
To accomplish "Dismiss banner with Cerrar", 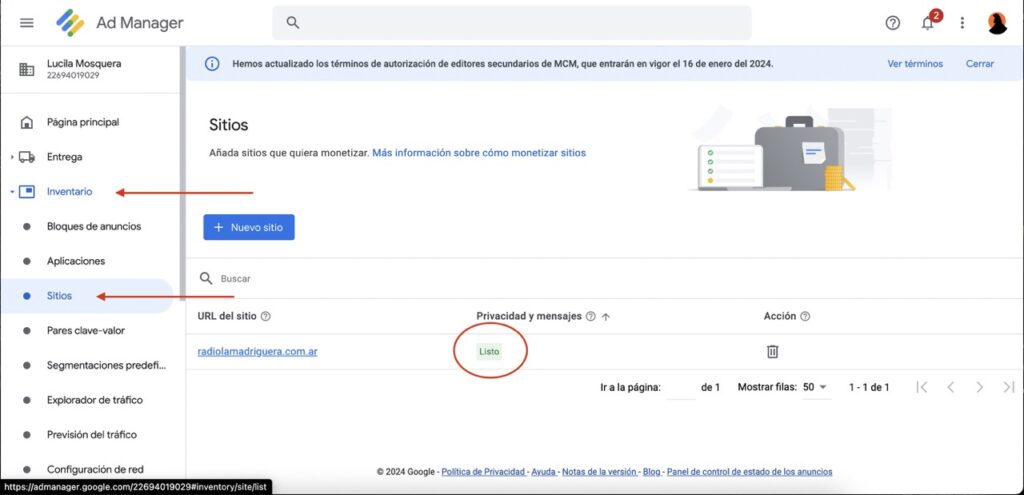I will pos(979,64).
